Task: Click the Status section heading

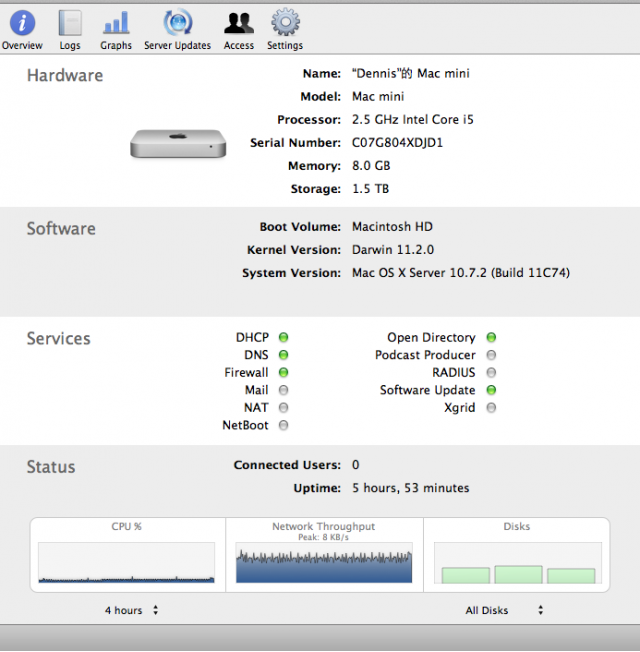Action: click(51, 467)
